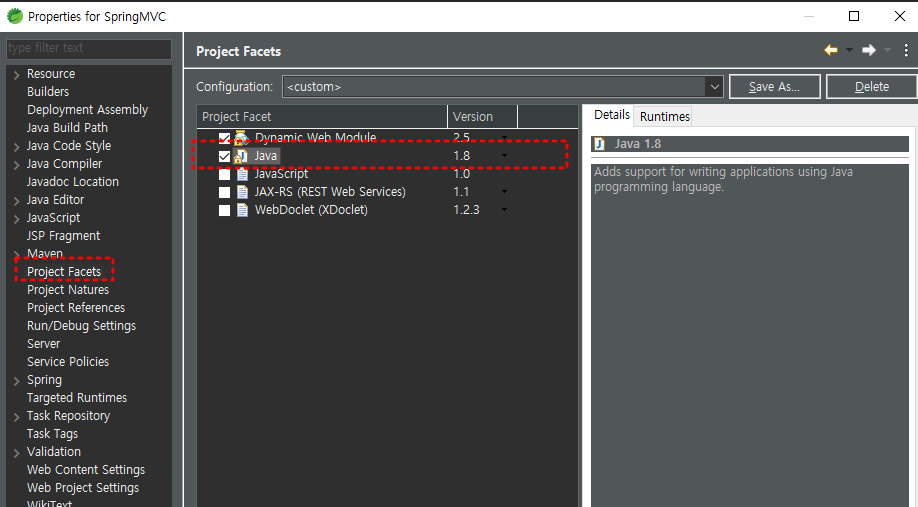Open back history dropdown arrow

[849, 50]
